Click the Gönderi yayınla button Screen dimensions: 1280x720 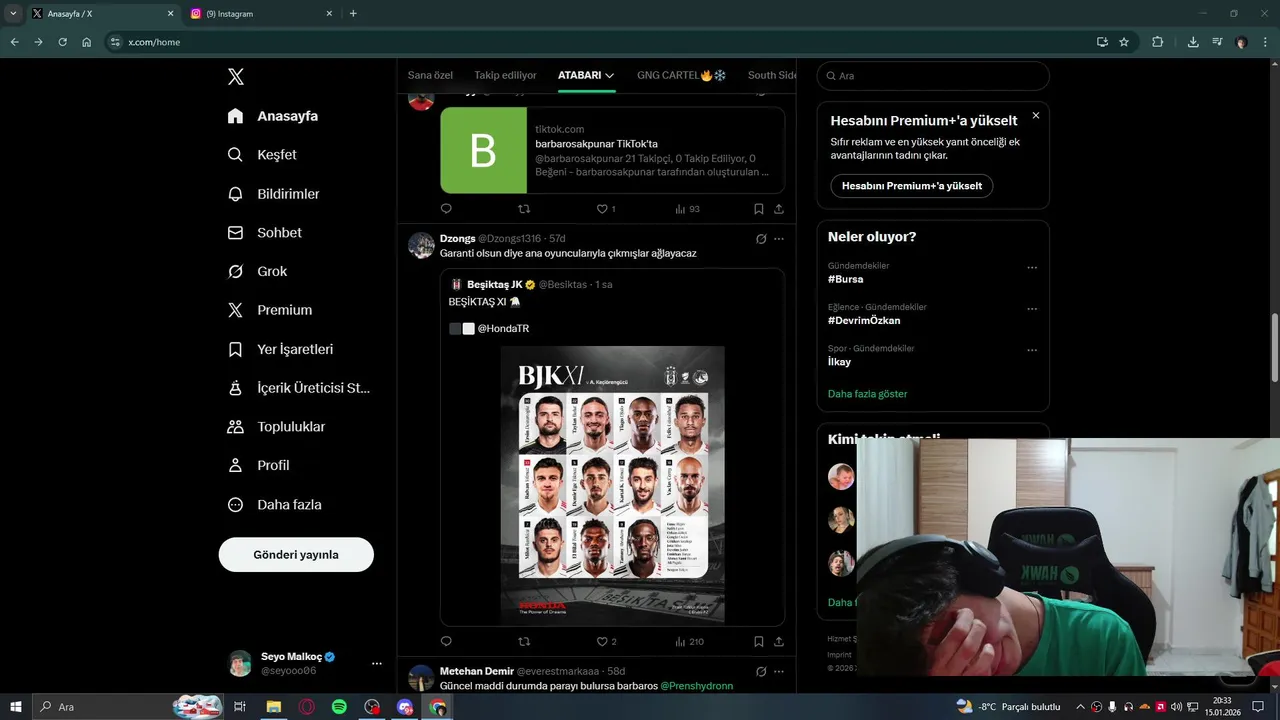click(296, 555)
